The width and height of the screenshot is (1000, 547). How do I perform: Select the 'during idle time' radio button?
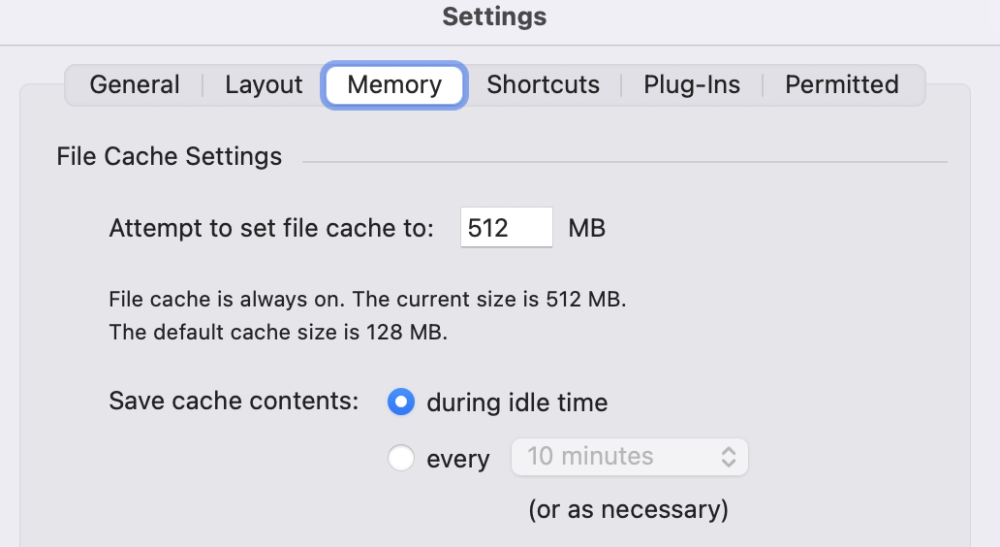[401, 403]
